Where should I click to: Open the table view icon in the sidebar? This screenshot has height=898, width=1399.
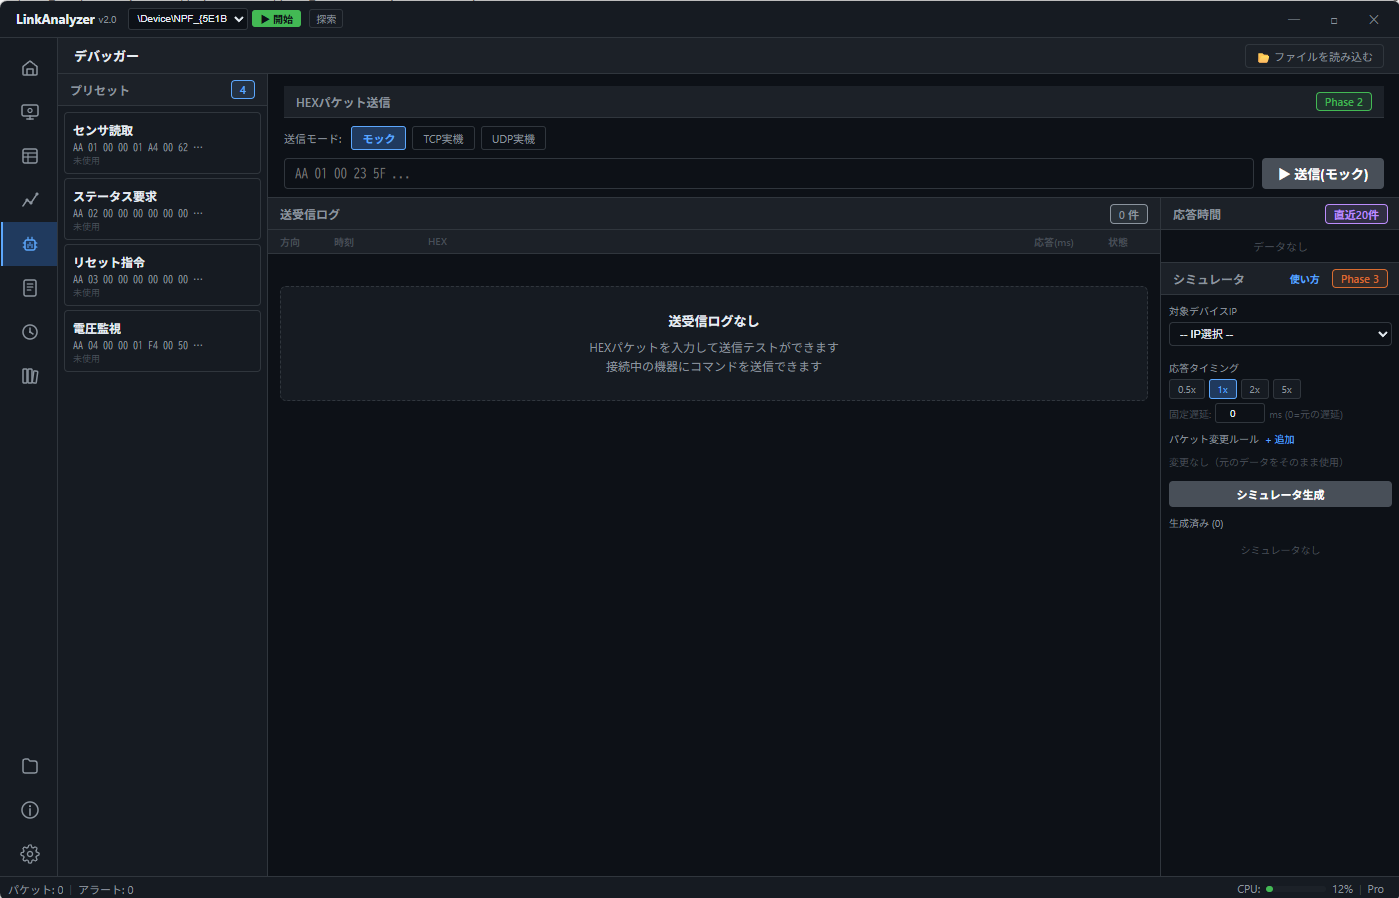30,156
